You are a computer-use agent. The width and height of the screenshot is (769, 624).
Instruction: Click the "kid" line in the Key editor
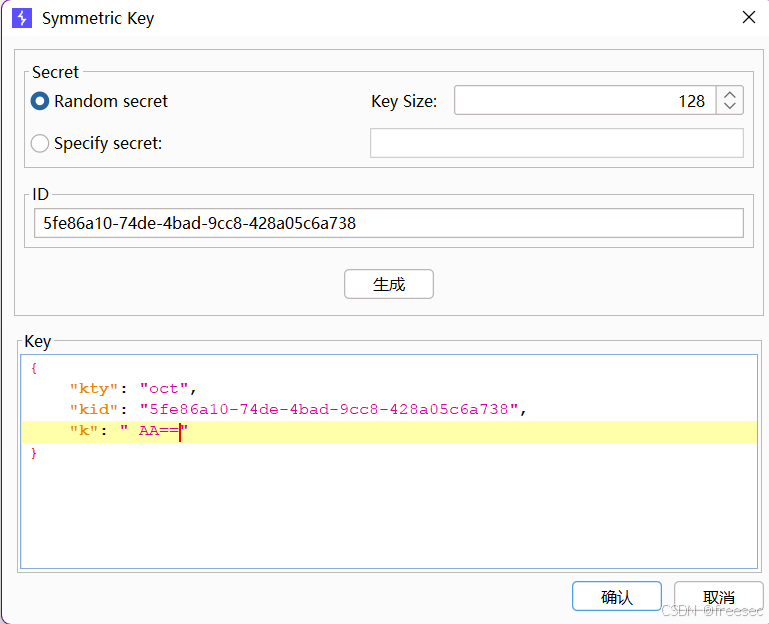[298, 410]
